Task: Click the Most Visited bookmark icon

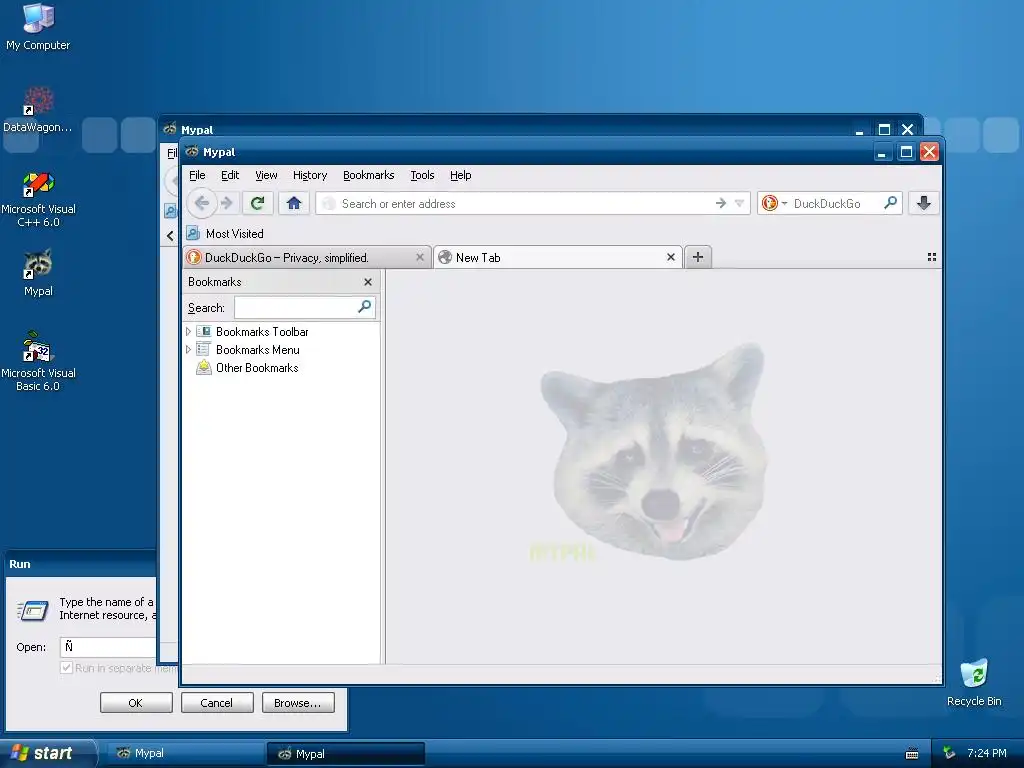Action: click(193, 233)
